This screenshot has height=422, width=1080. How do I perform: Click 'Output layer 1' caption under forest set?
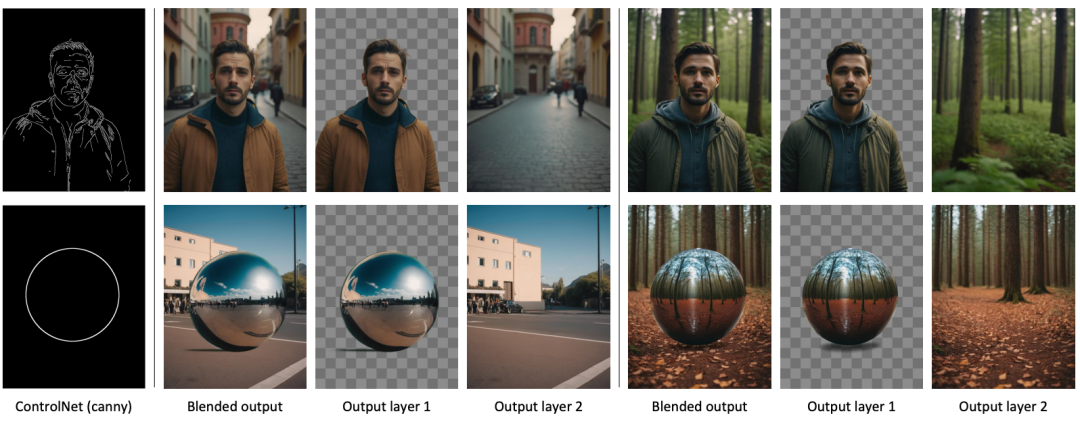tap(851, 407)
